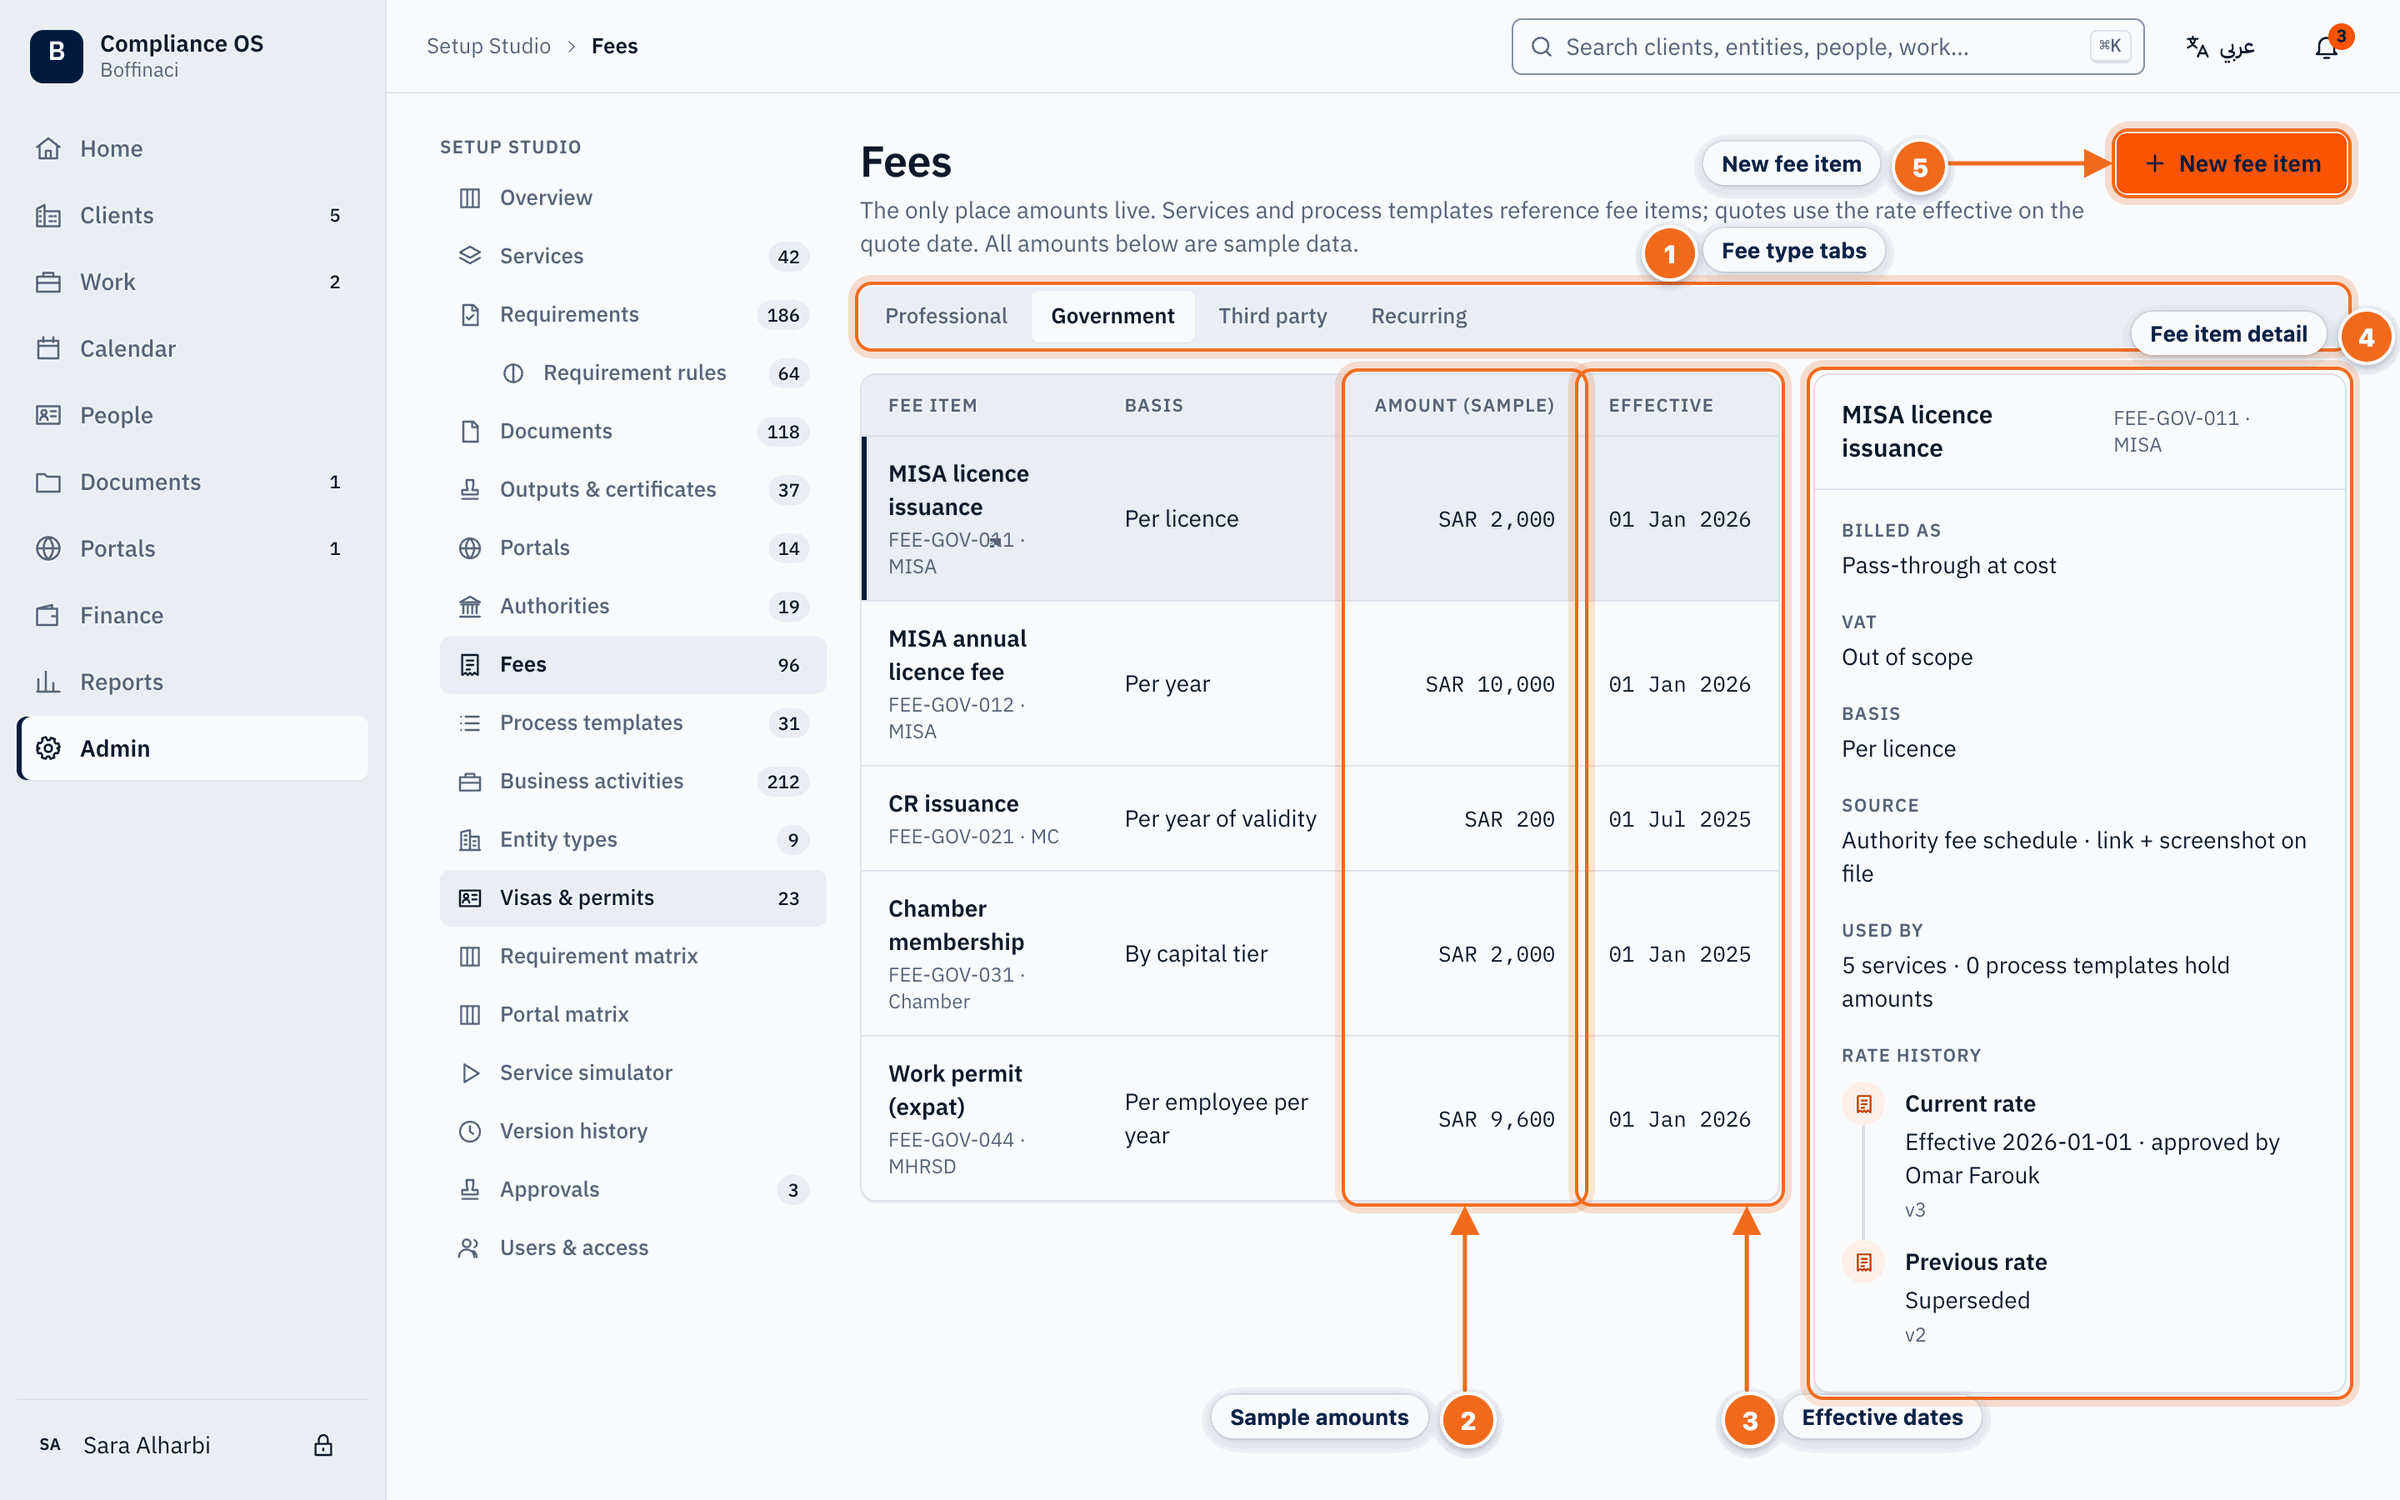Viewport: 2400px width, 1500px height.
Task: Focus the search clients field
Action: (1827, 47)
